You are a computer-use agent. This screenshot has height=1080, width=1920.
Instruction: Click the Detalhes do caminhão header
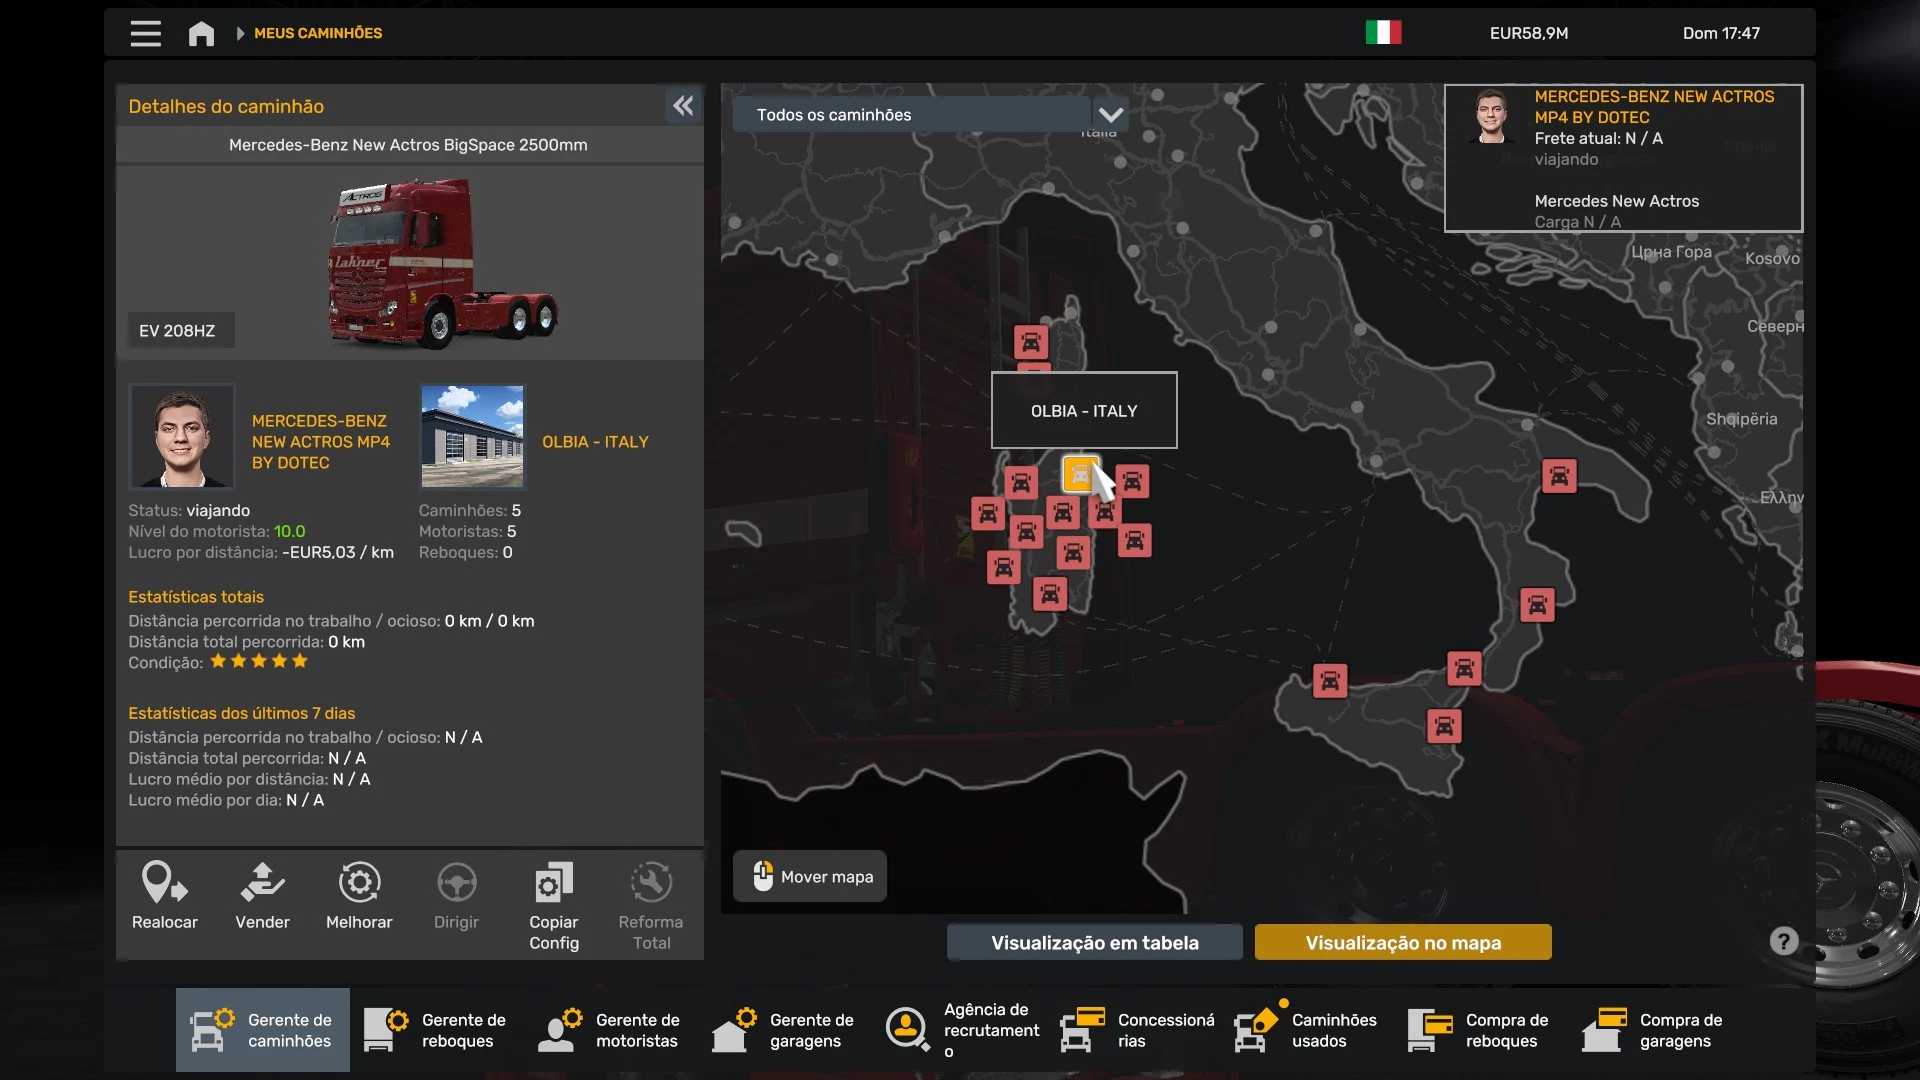point(226,107)
